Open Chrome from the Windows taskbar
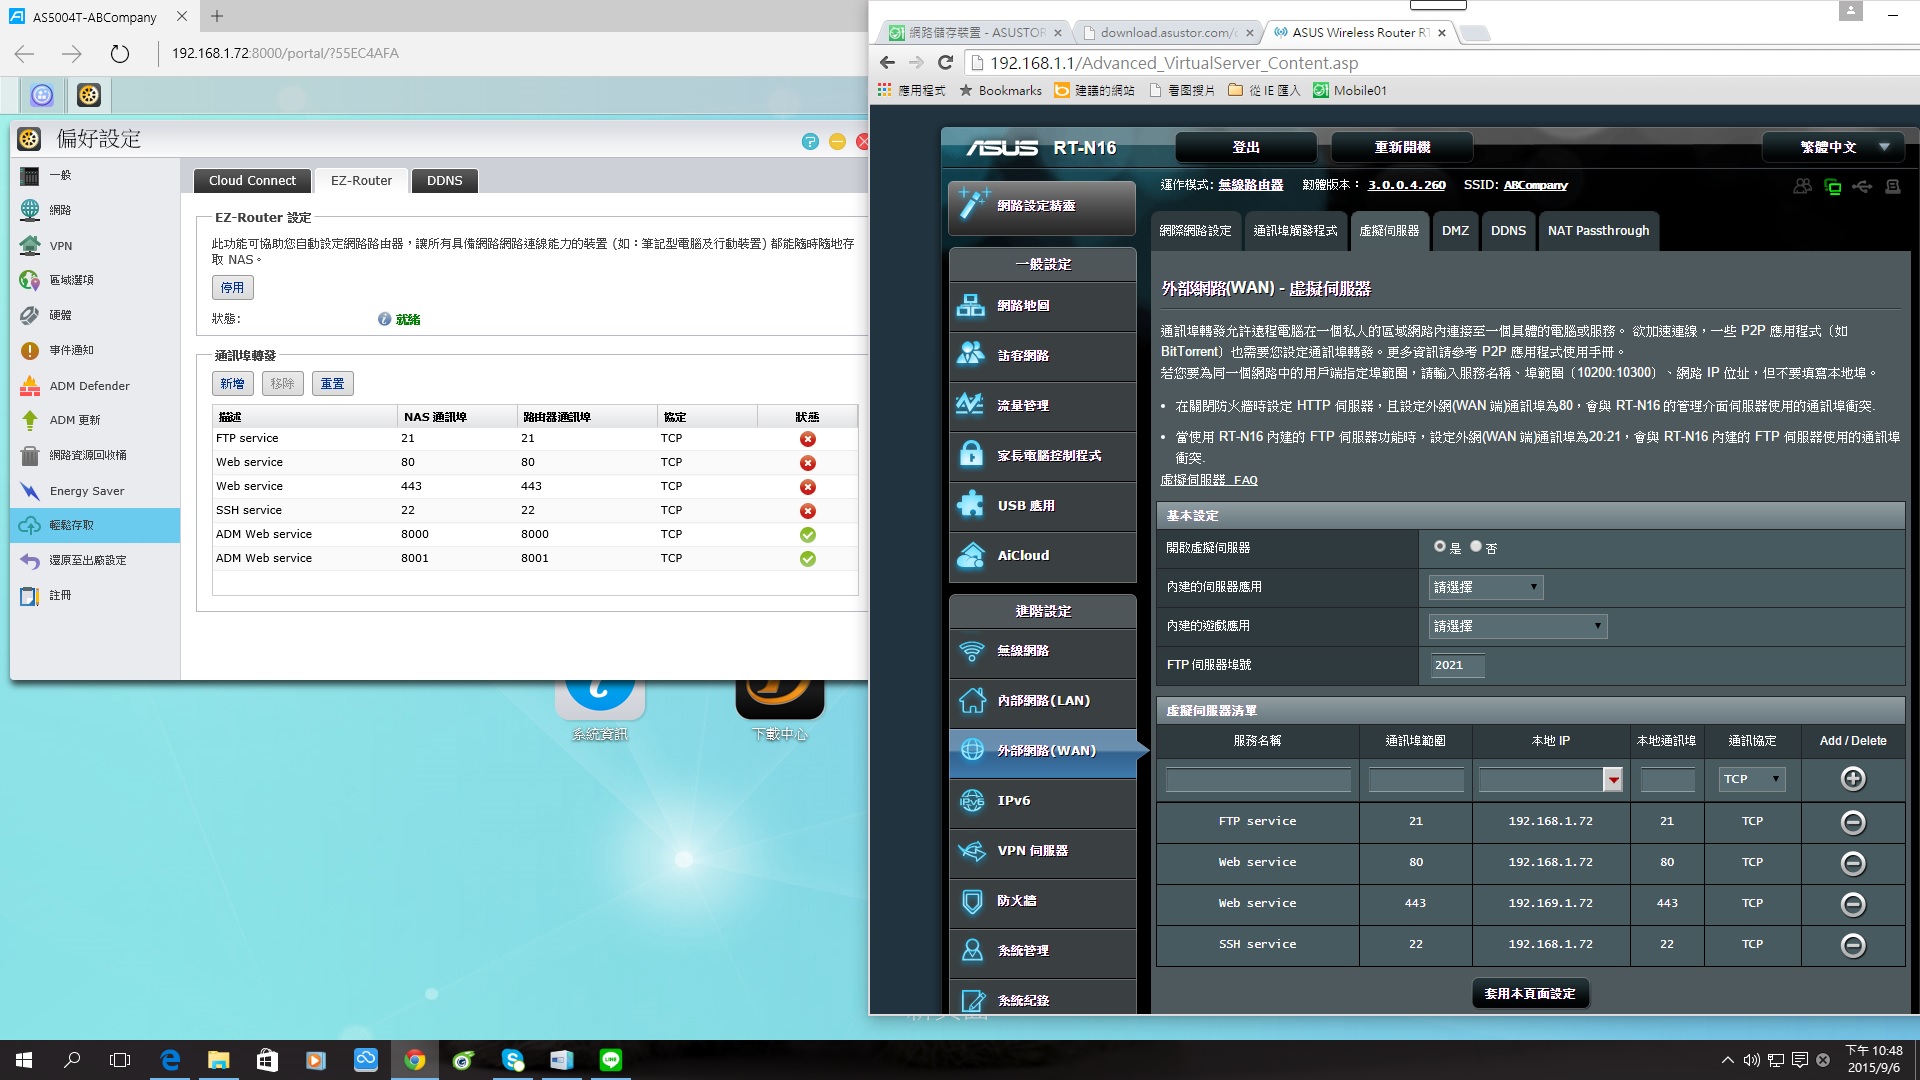 point(414,1060)
